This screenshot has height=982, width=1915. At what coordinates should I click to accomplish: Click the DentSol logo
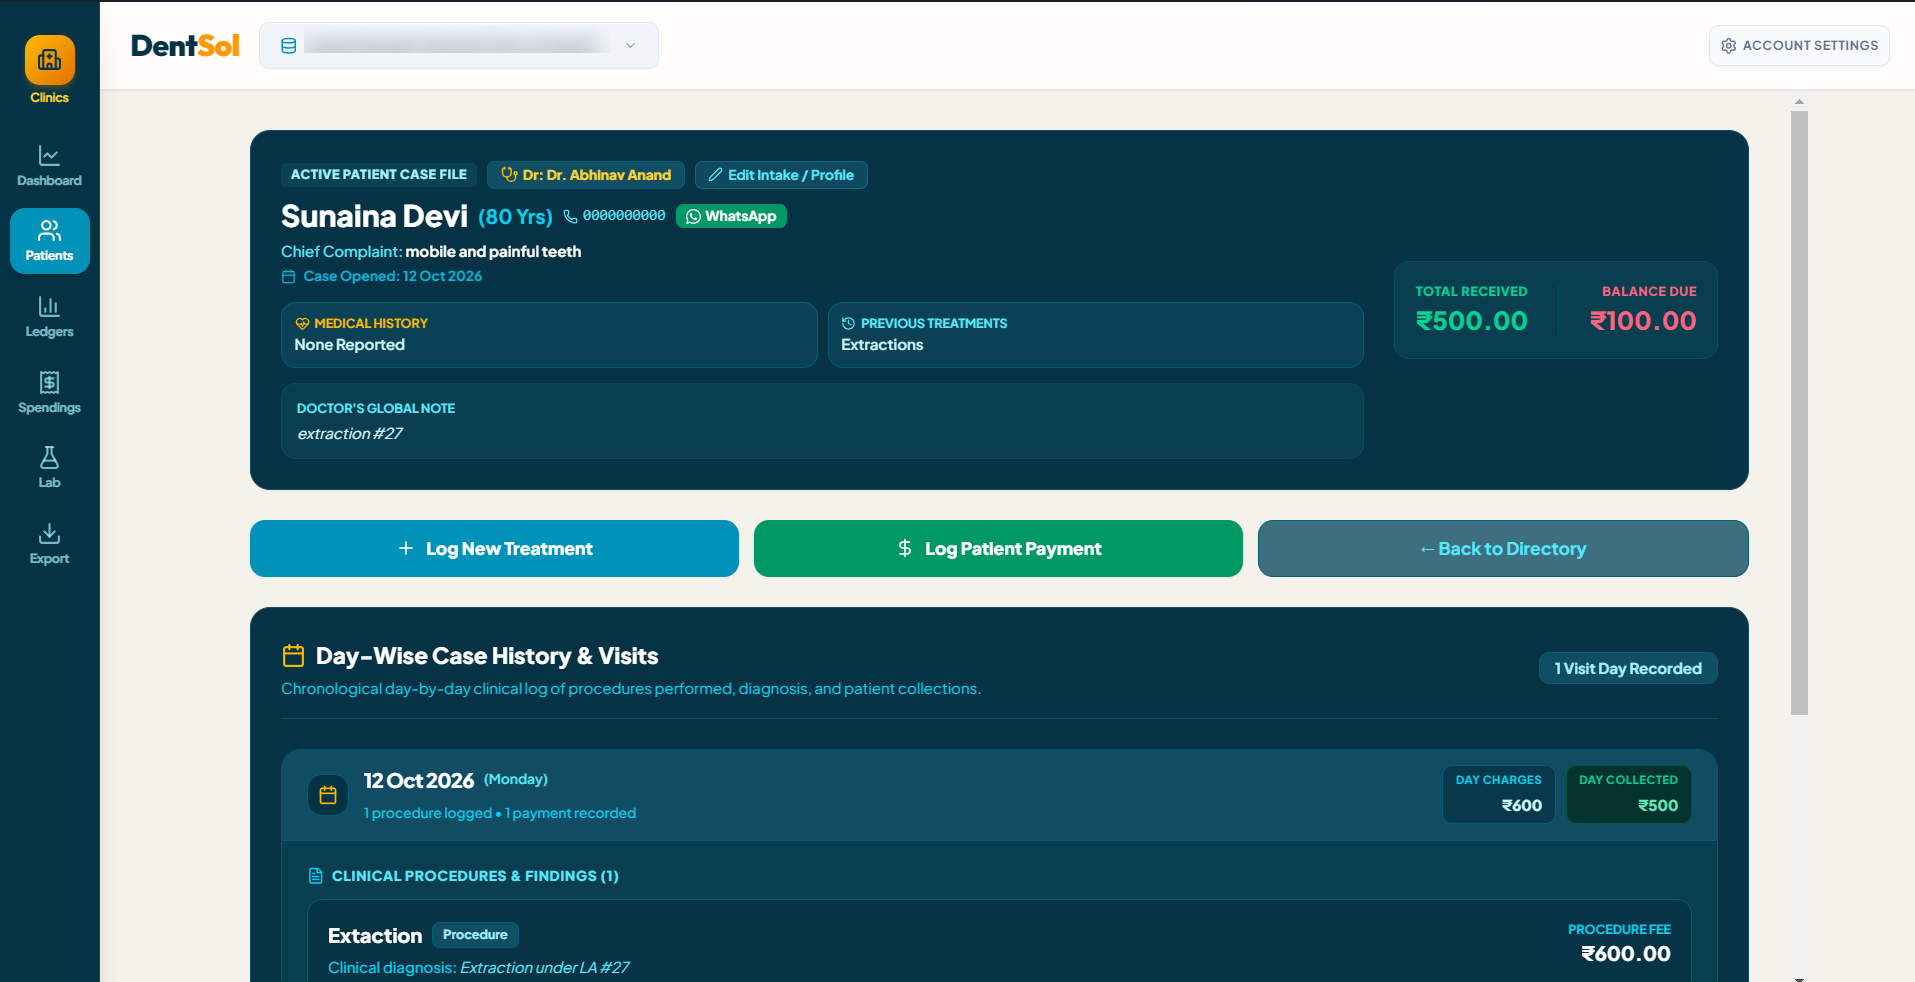click(x=185, y=46)
